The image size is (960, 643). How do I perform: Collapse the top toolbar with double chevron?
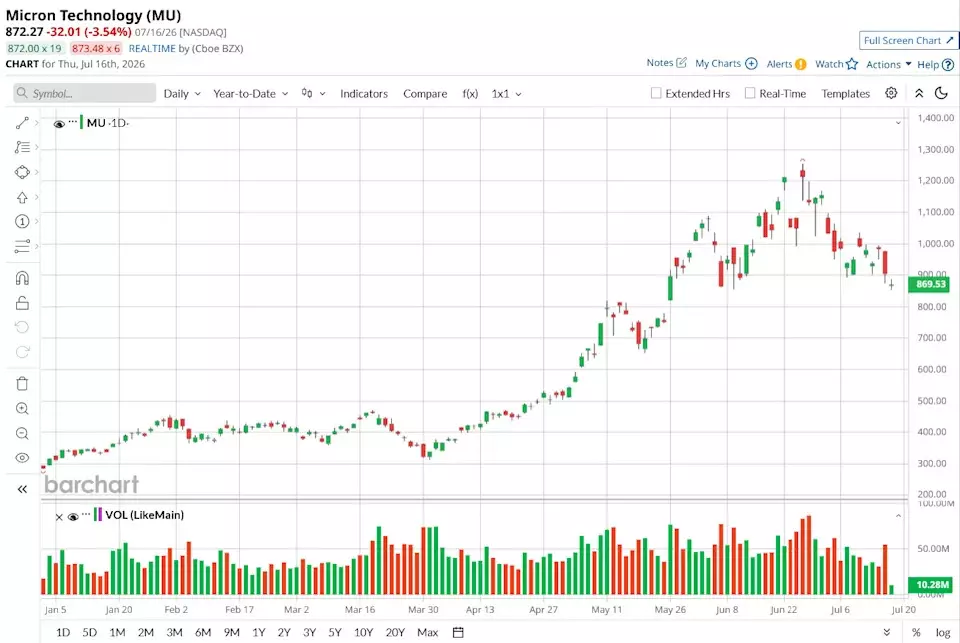(919, 93)
